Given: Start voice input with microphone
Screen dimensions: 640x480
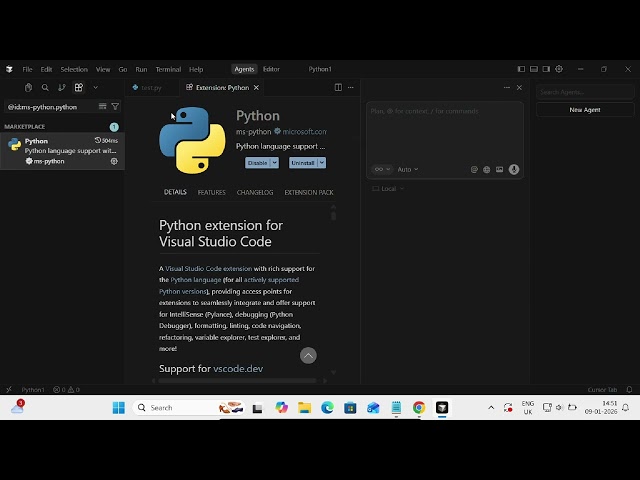Looking at the screenshot, I should [x=514, y=169].
